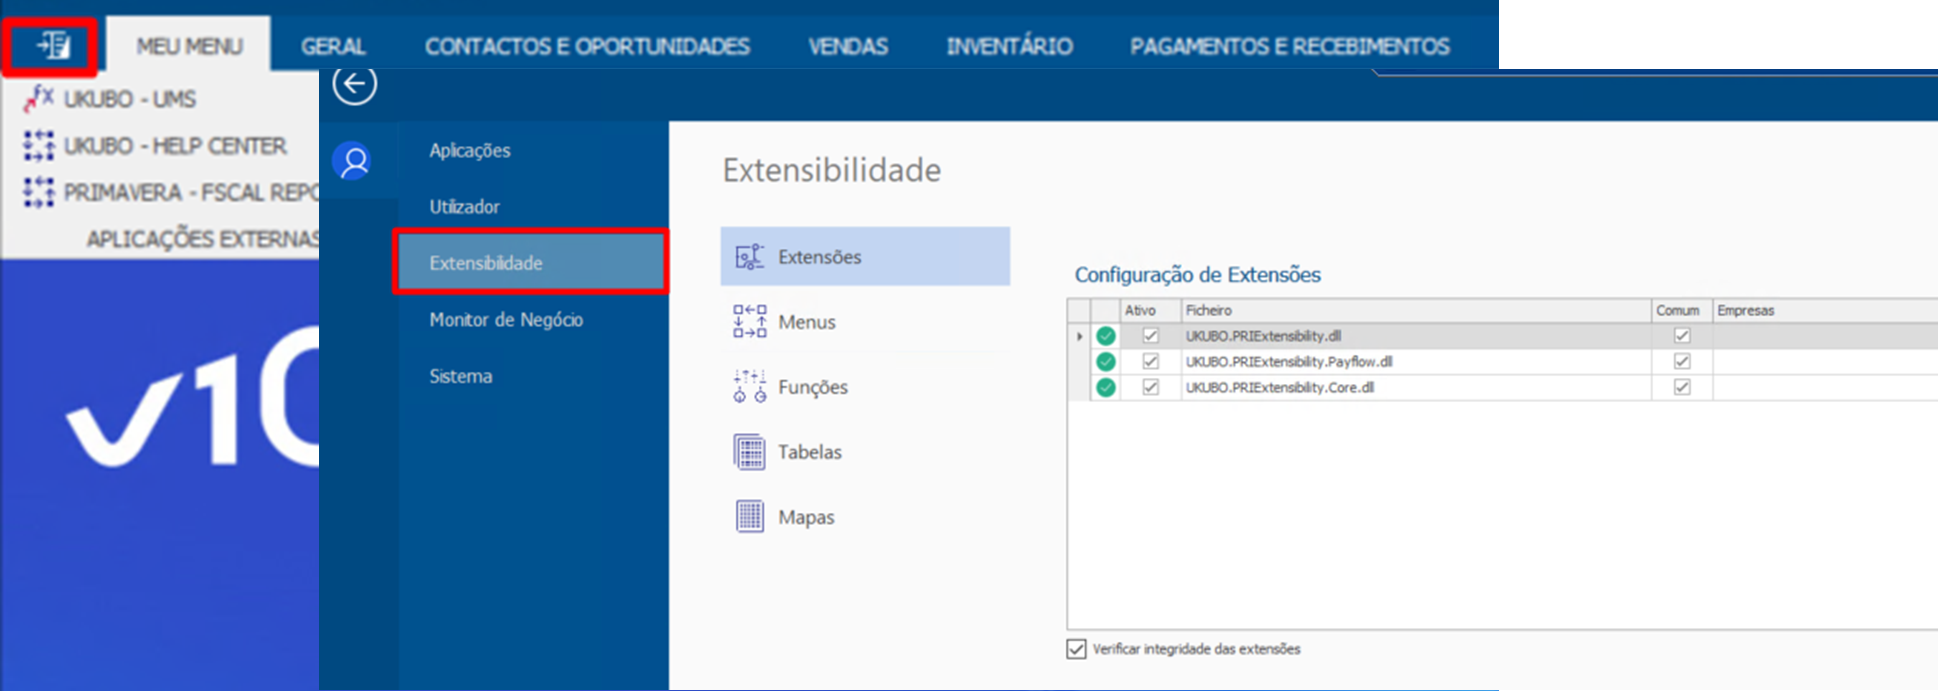Uncheck Verificar integridade das extensões

pos(1076,649)
